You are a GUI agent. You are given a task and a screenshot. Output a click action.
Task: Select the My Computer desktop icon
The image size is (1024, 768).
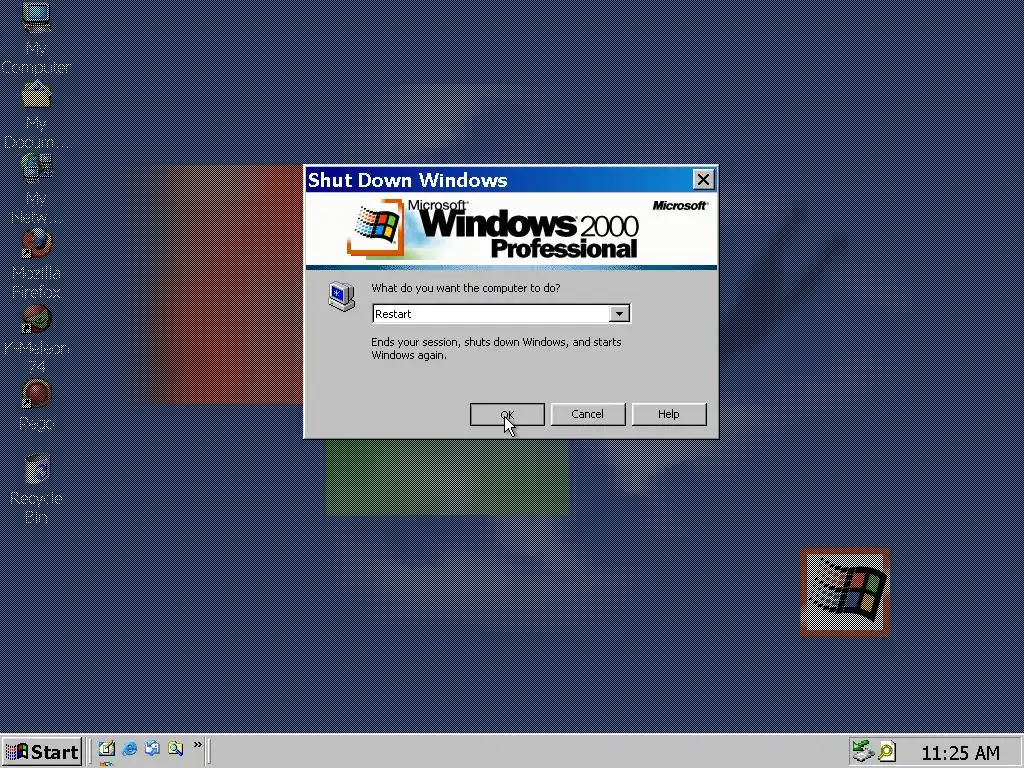pyautogui.click(x=36, y=39)
